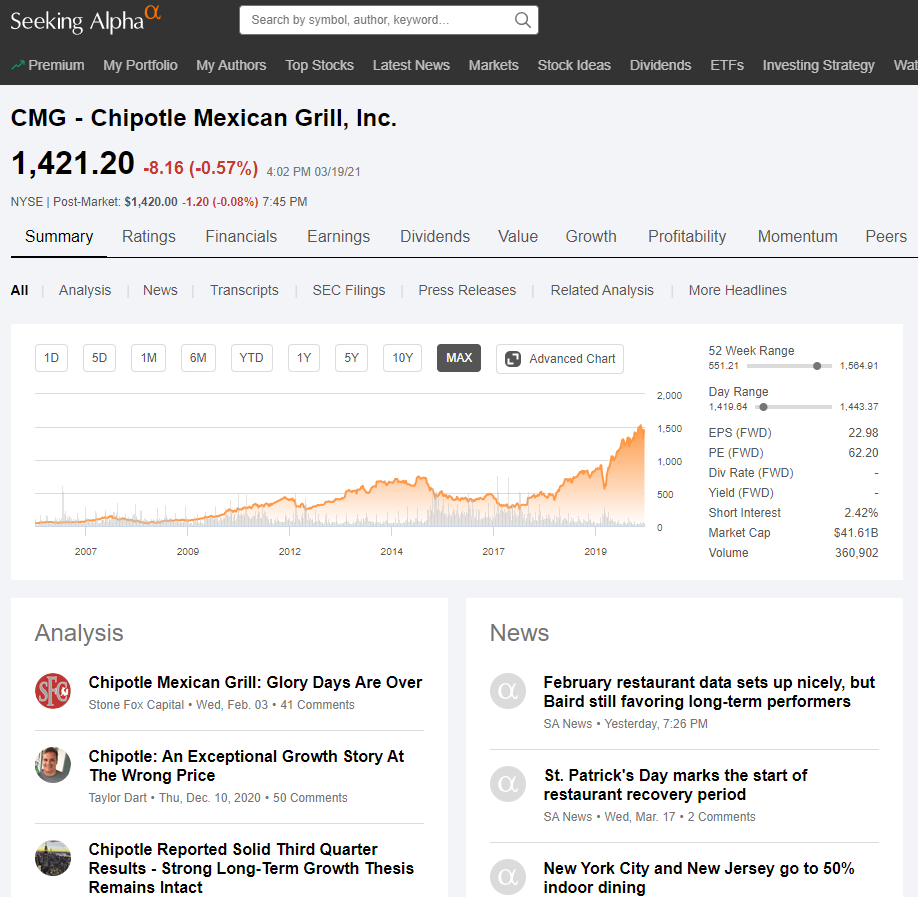Open February restaurant data news story

coord(709,692)
